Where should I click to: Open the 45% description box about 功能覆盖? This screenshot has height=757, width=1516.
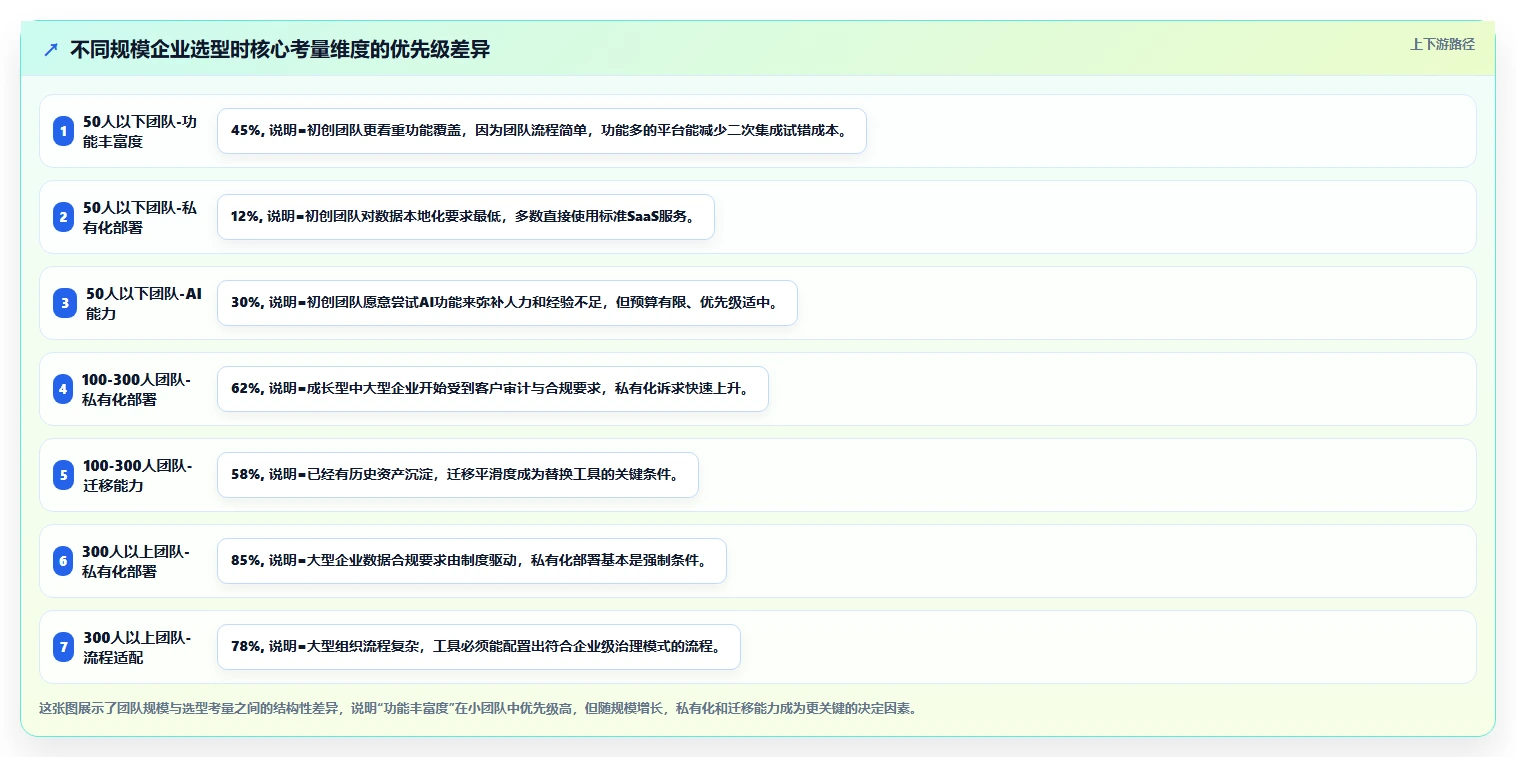tap(542, 131)
